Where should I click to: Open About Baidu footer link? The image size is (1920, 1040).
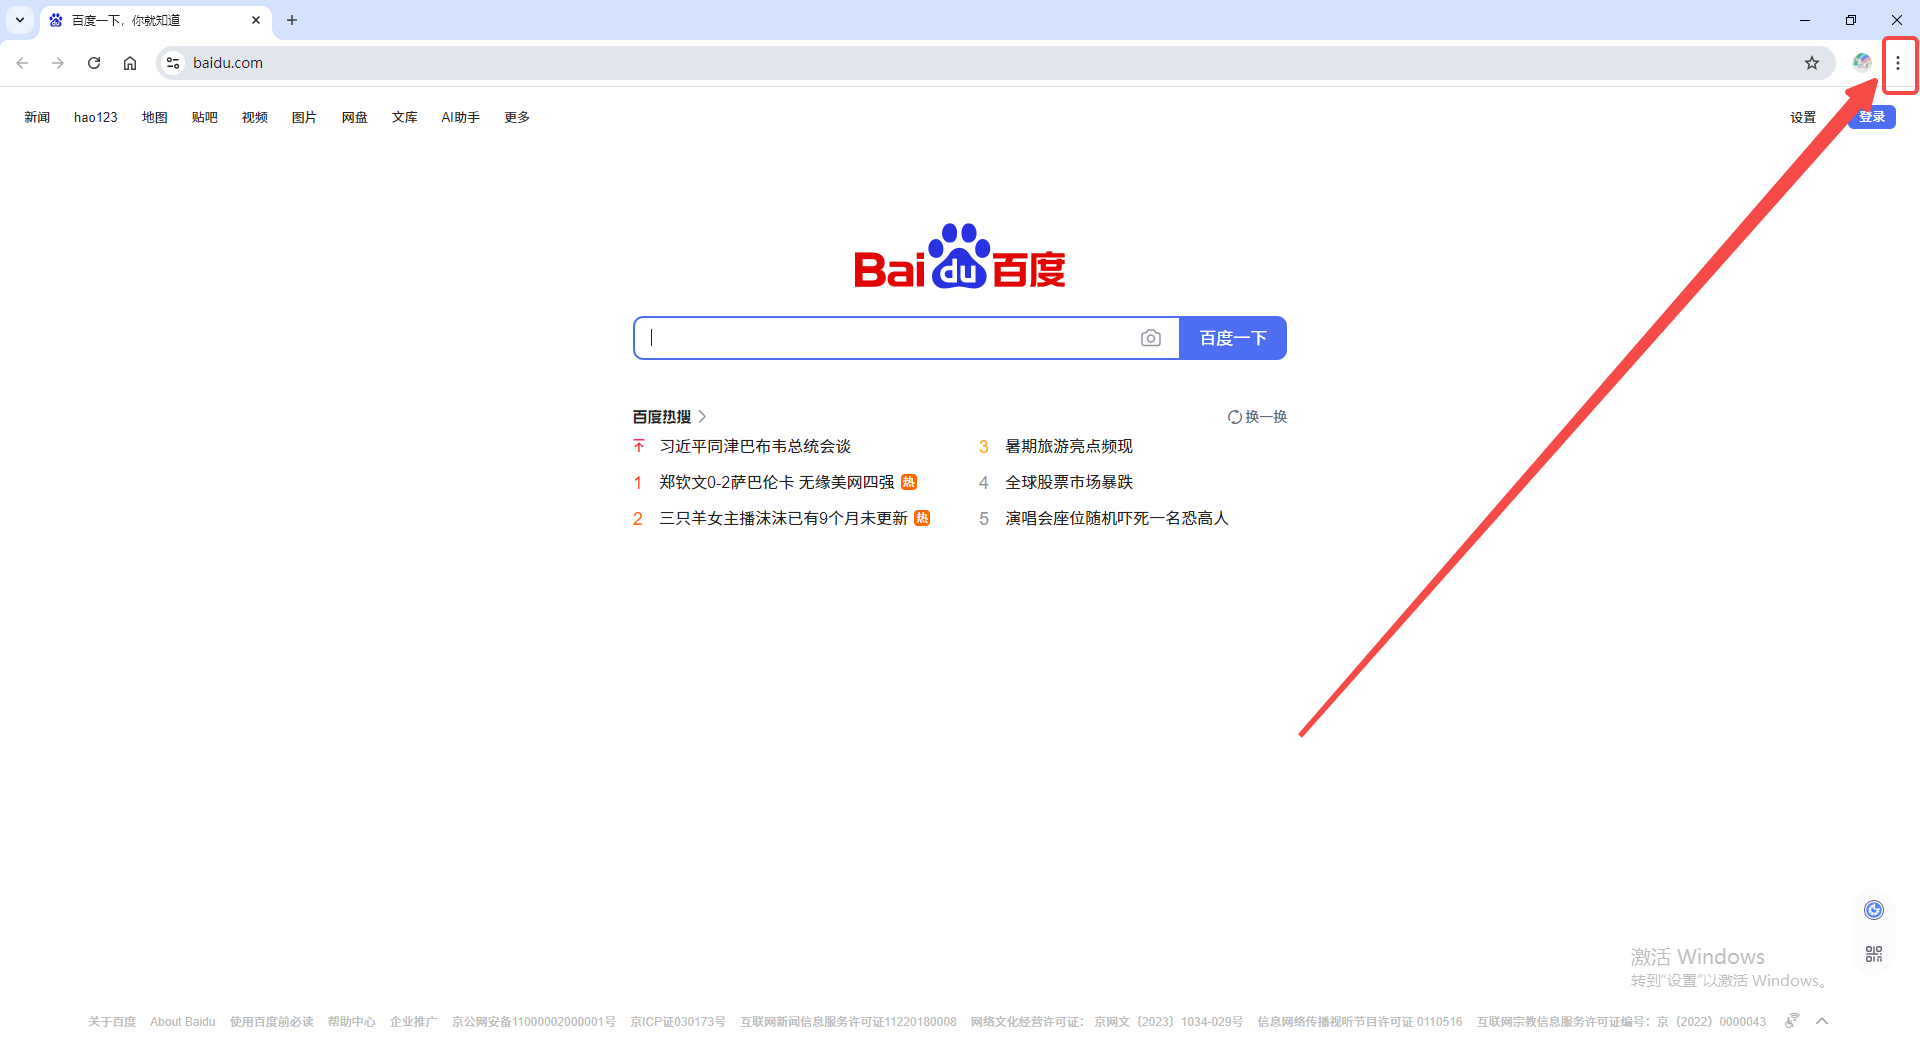pos(183,1022)
